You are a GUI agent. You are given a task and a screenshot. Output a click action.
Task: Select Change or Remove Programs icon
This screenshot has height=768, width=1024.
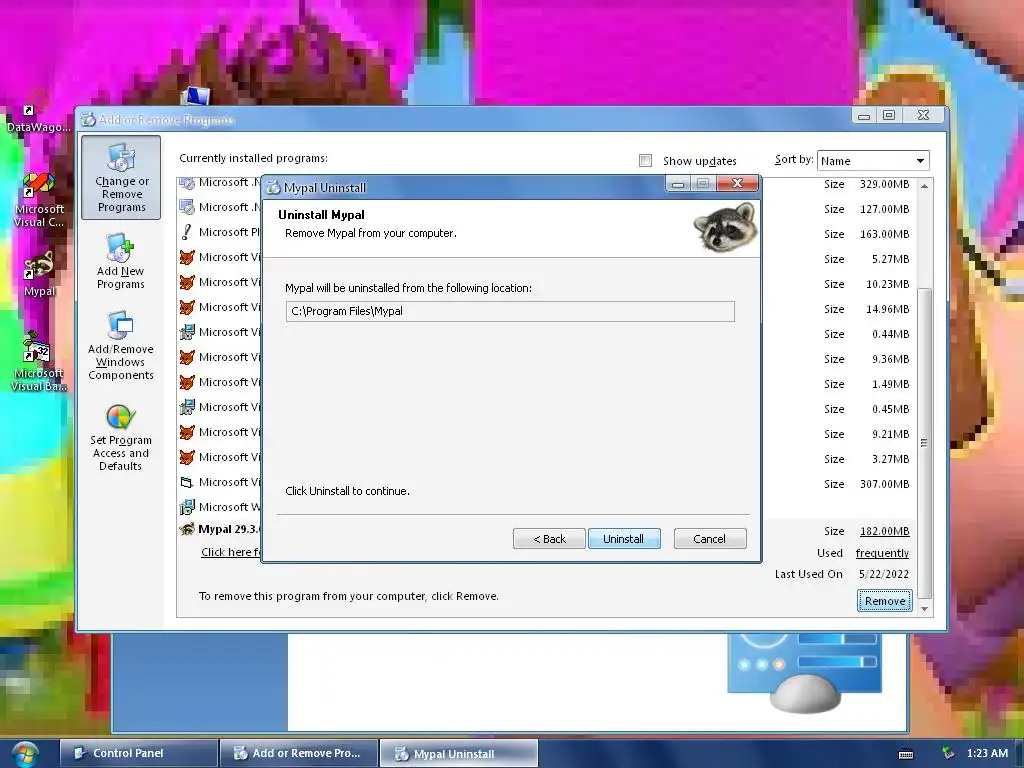pos(121,178)
